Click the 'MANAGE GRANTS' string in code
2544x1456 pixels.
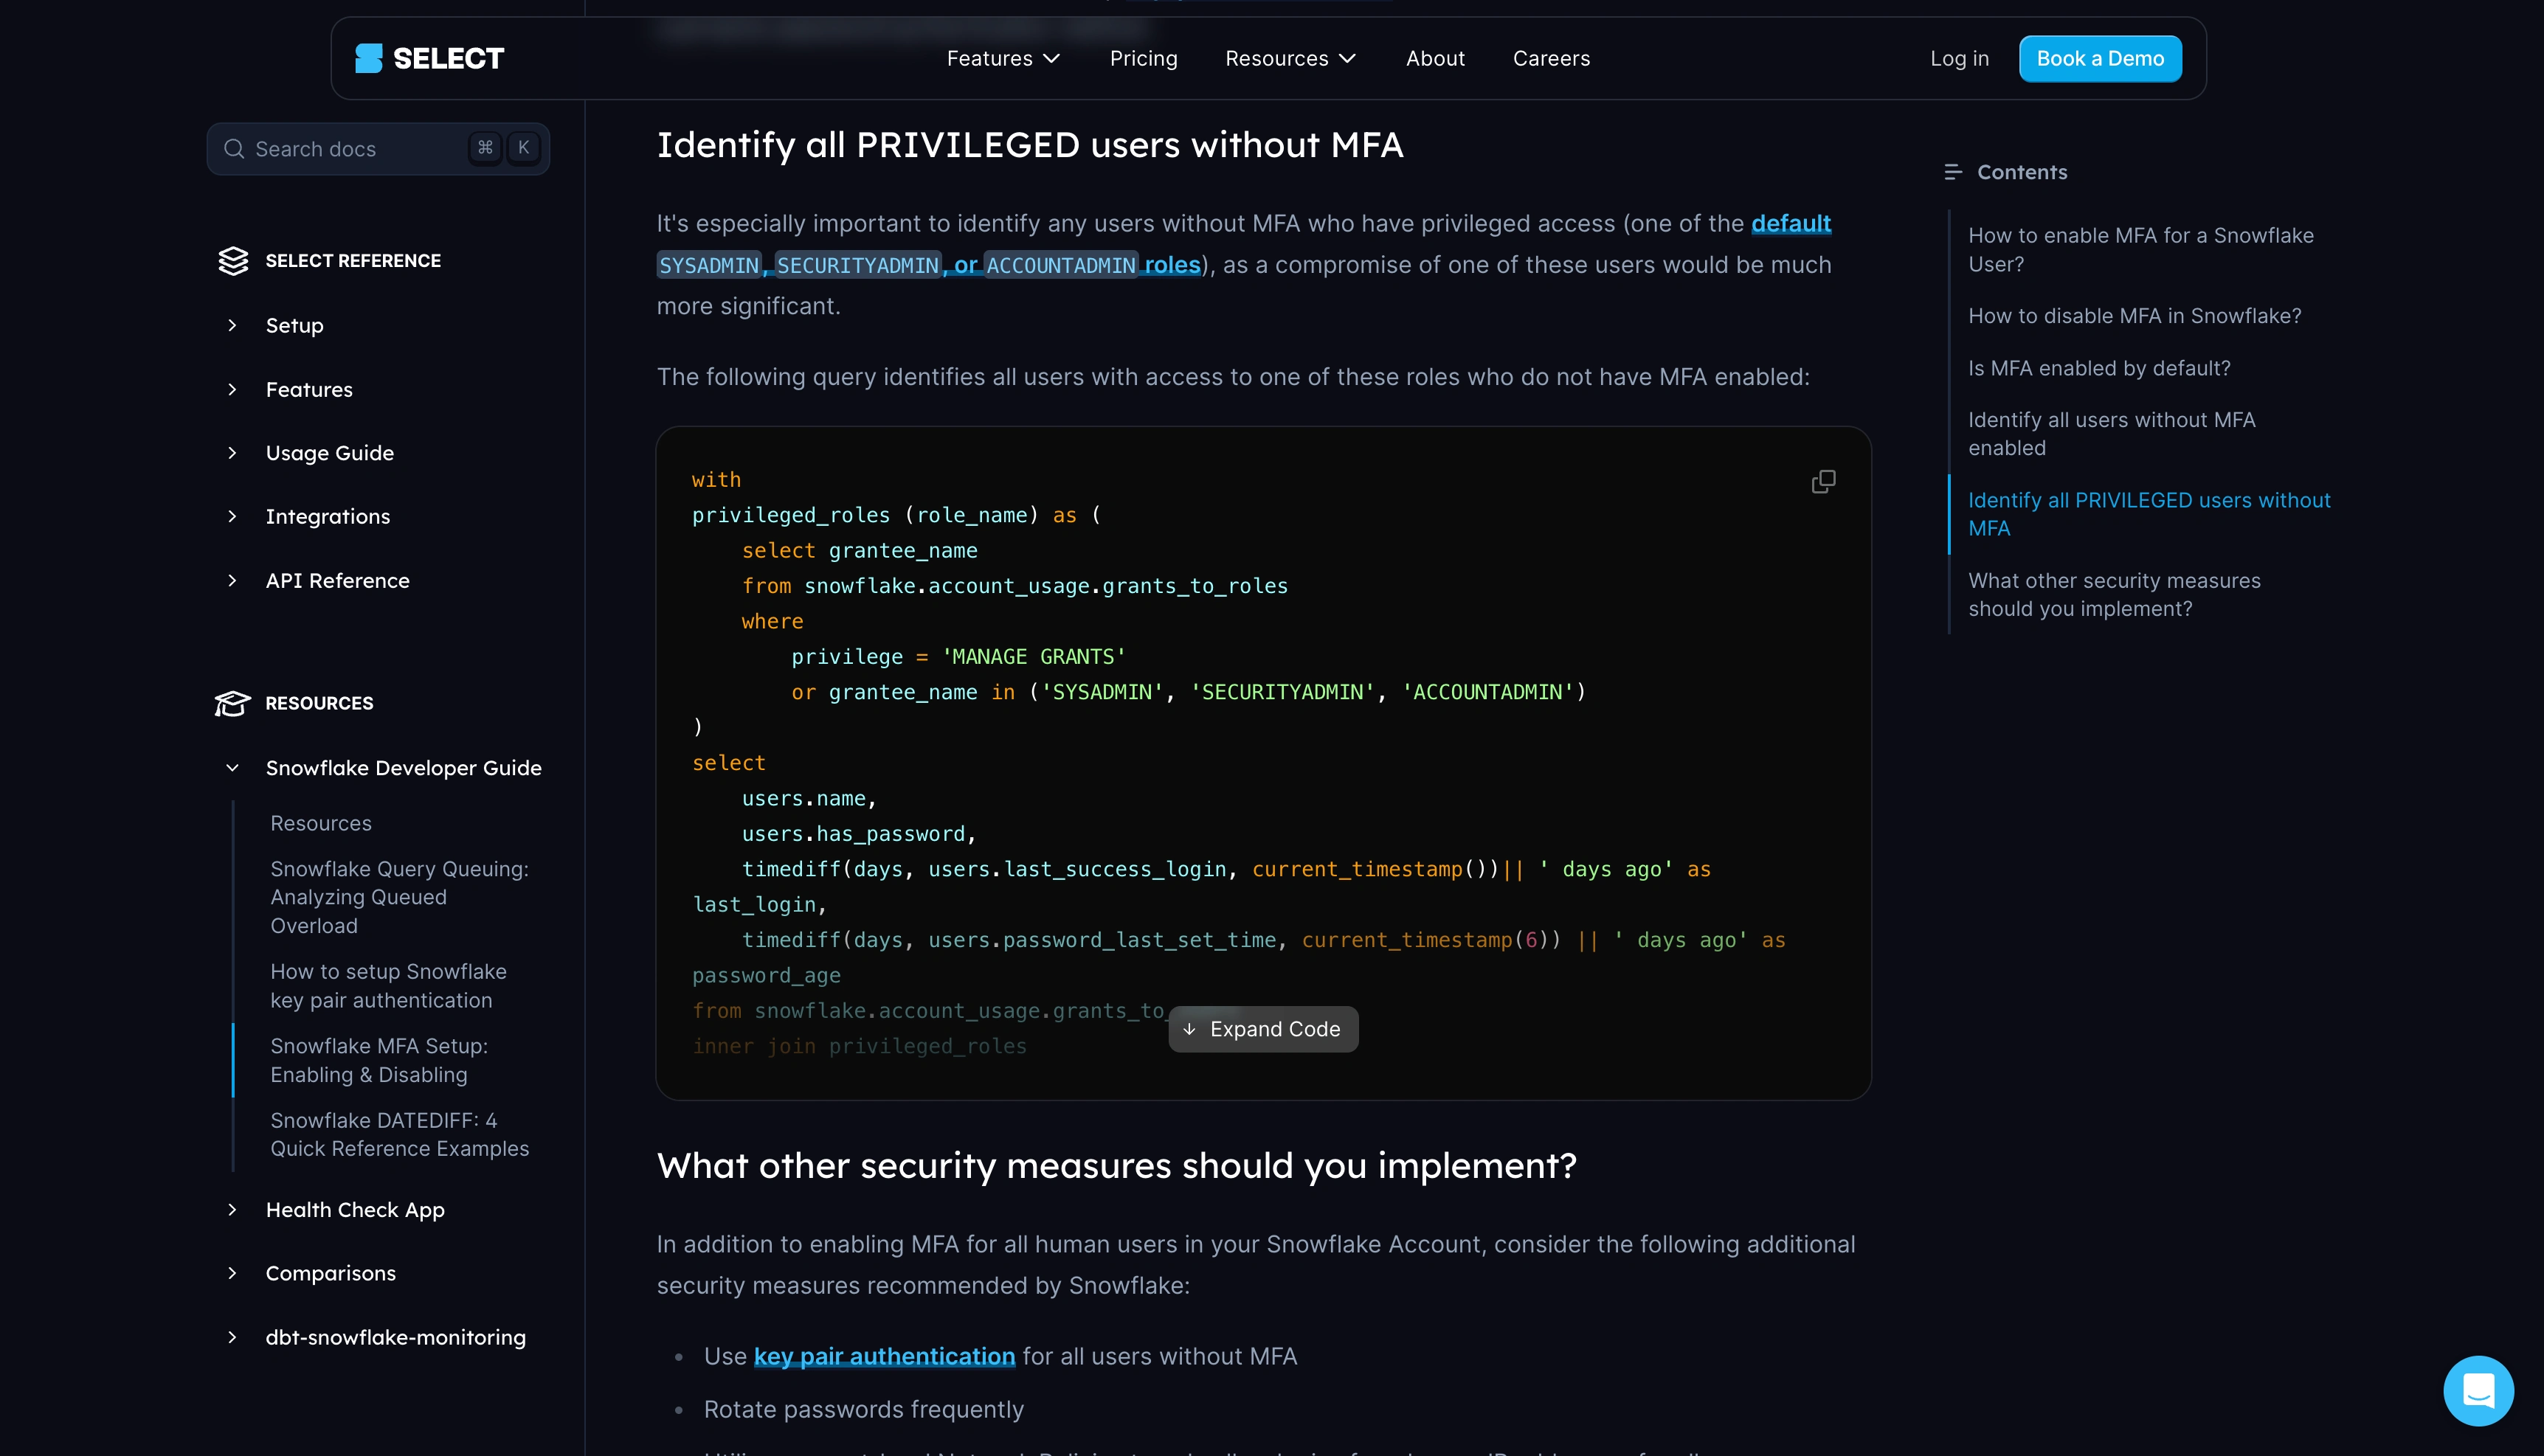point(1034,656)
